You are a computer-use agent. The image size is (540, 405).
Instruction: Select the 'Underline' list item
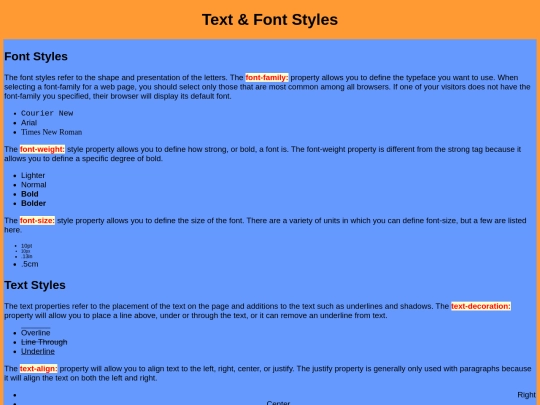pos(38,351)
